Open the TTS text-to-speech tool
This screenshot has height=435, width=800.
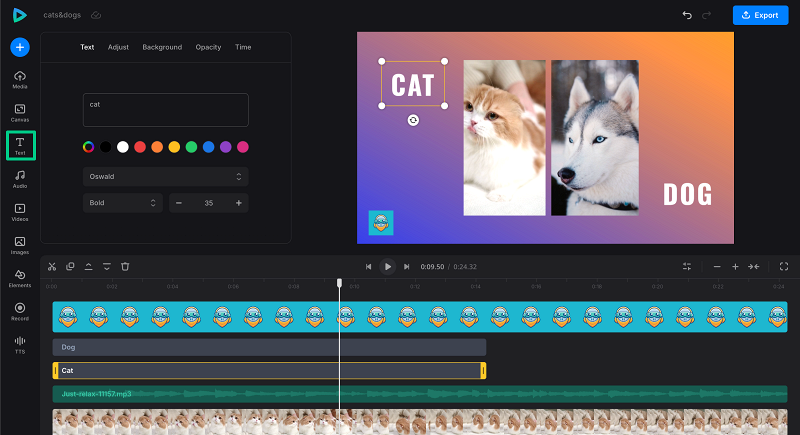(x=20, y=345)
